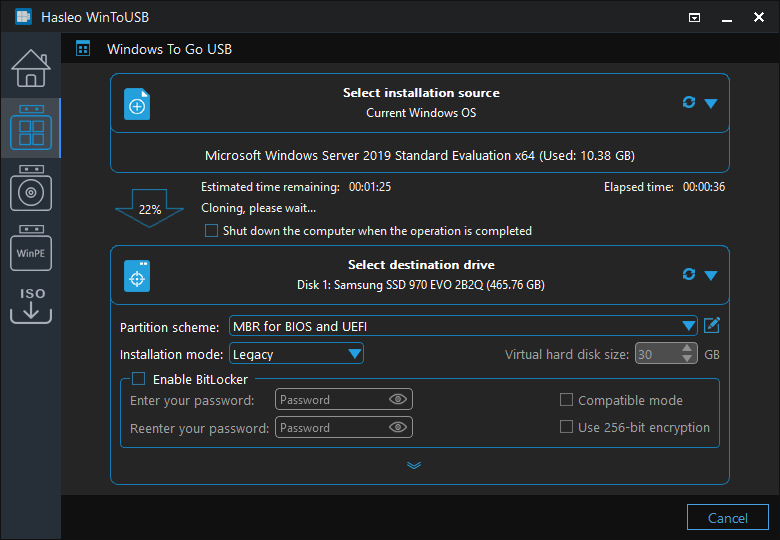Image resolution: width=780 pixels, height=540 pixels.
Task: Open the Partition scheme combo box
Action: pos(463,326)
